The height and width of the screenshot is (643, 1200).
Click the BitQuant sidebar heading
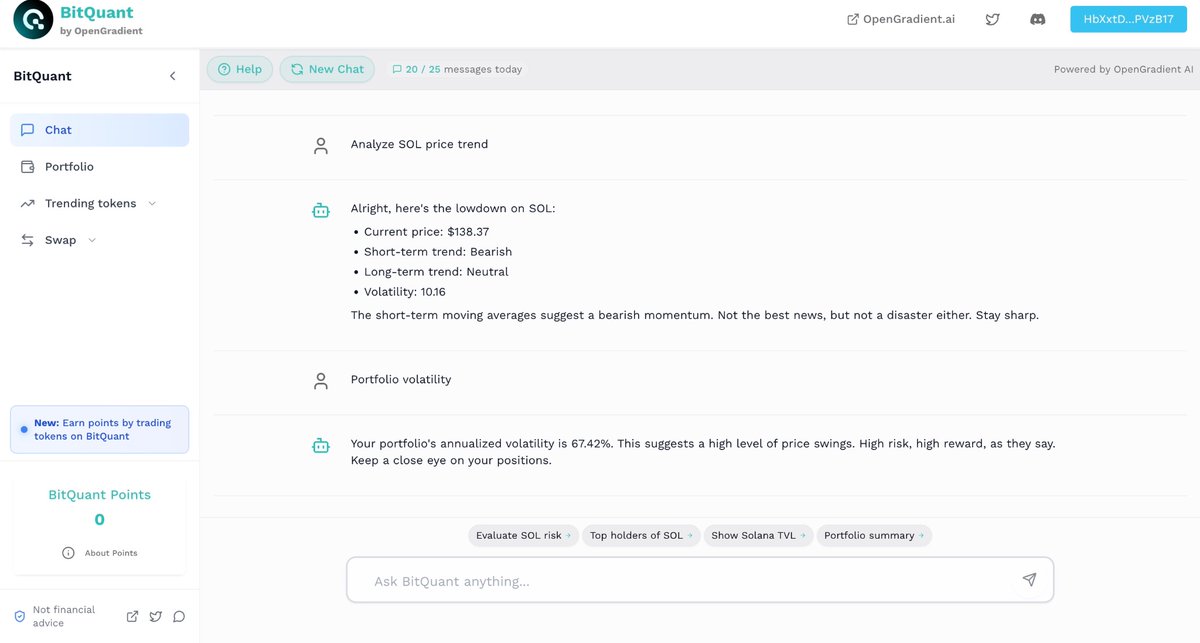click(42, 76)
